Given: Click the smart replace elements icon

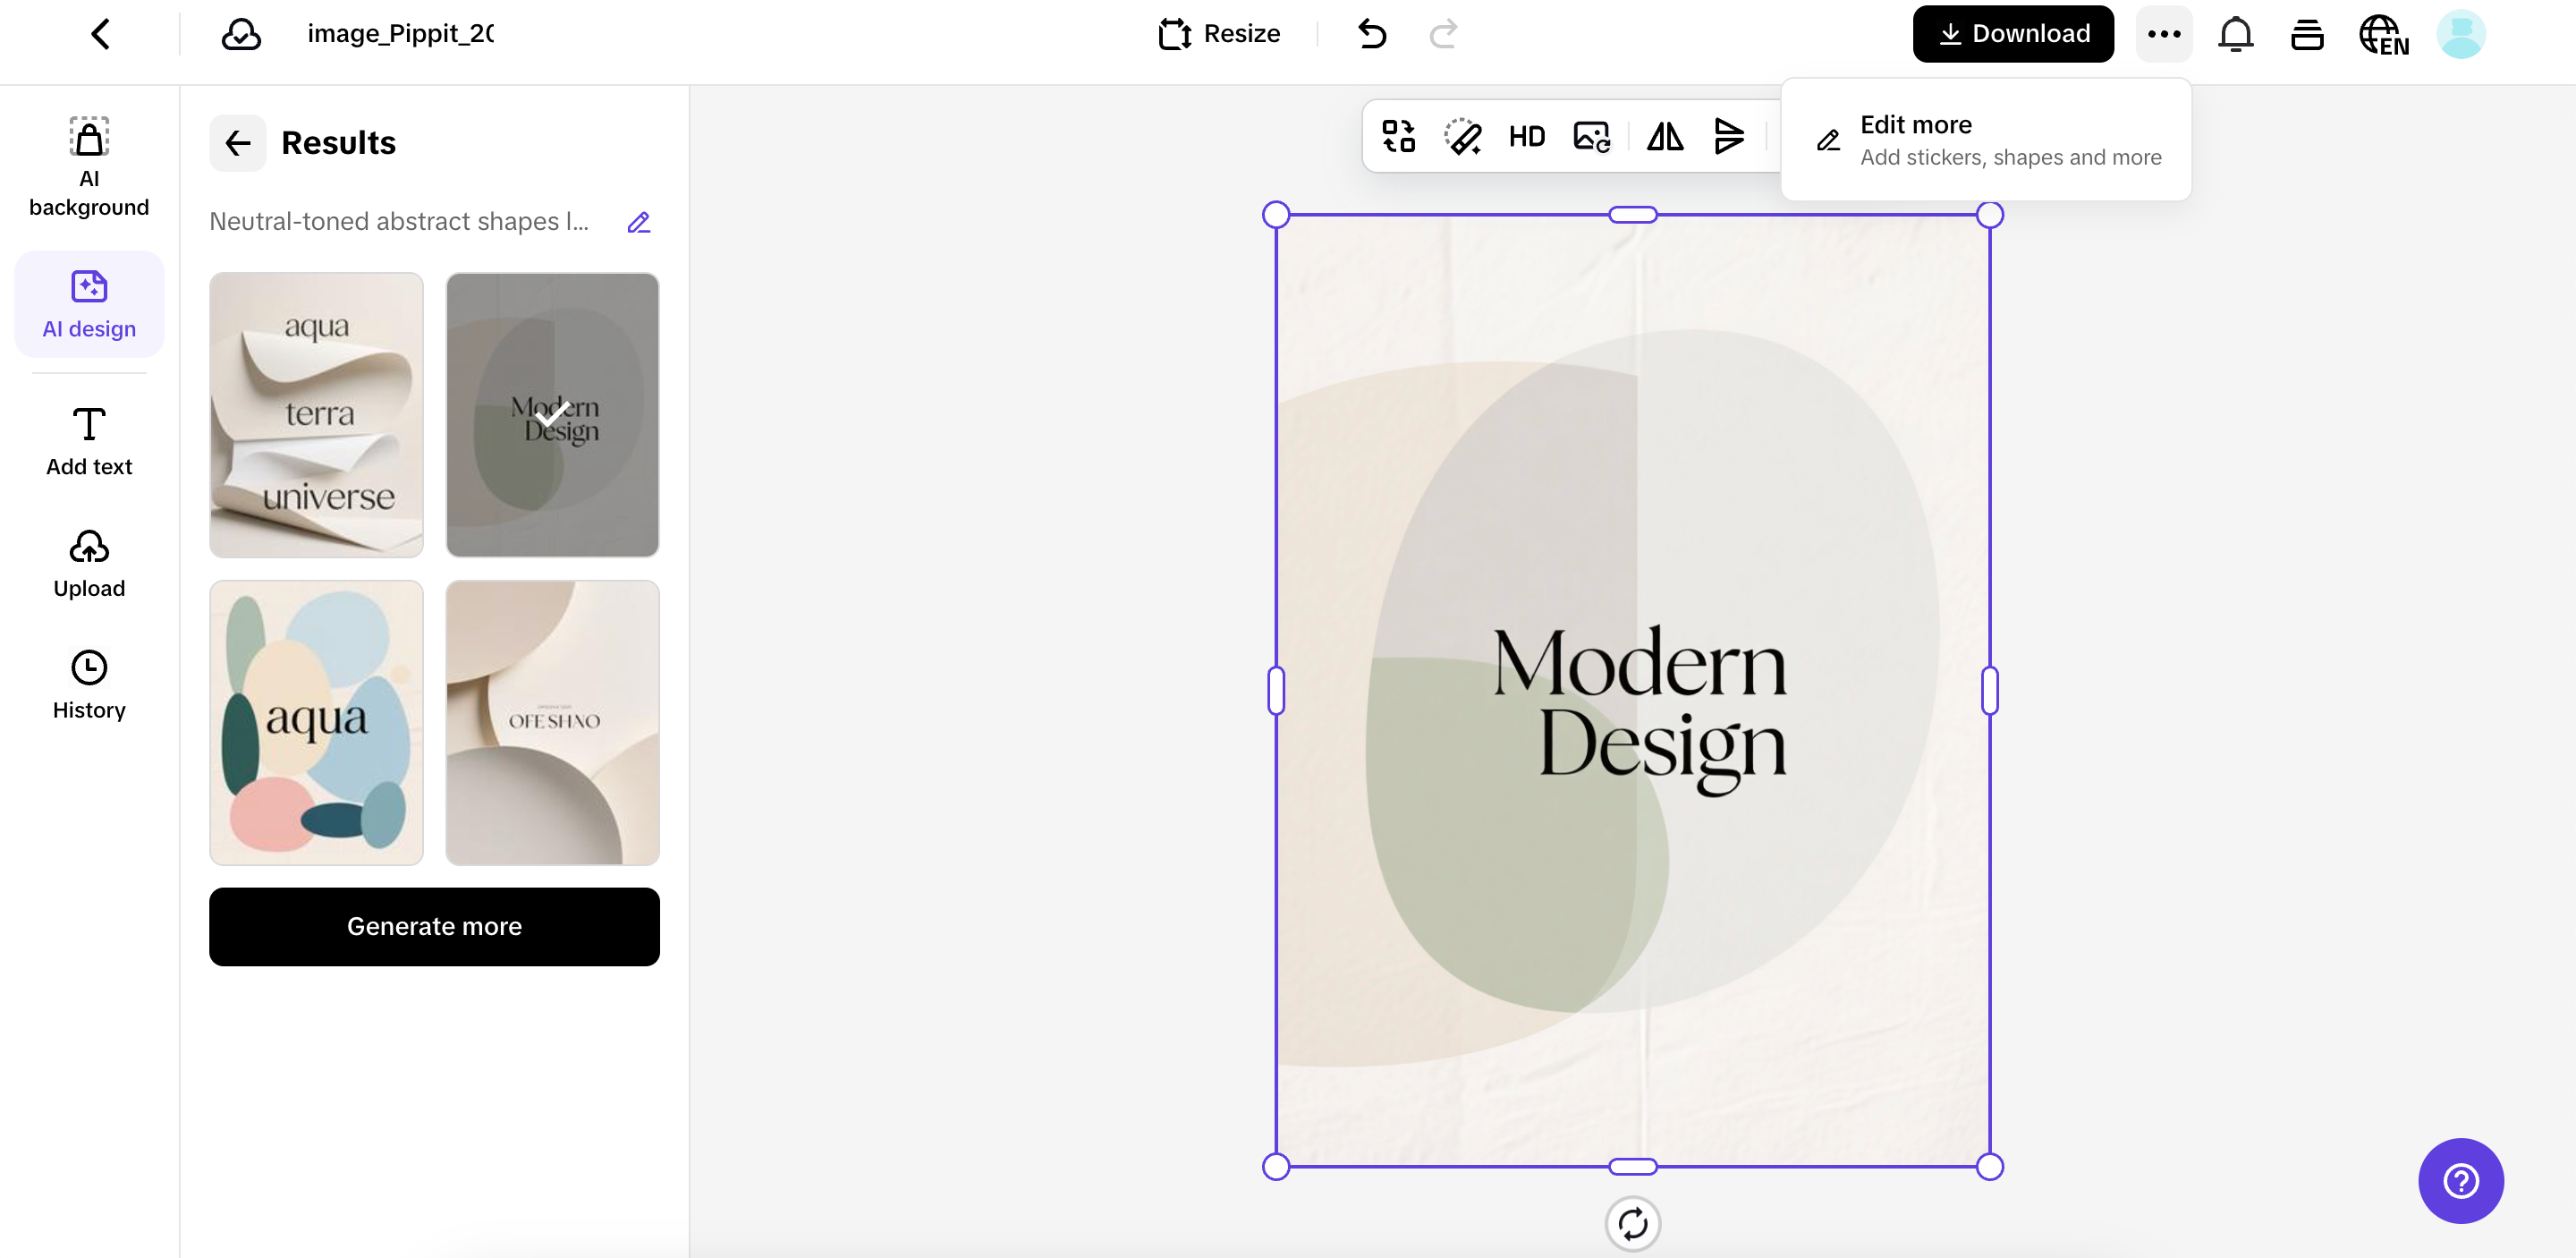Looking at the screenshot, I should (1398, 137).
